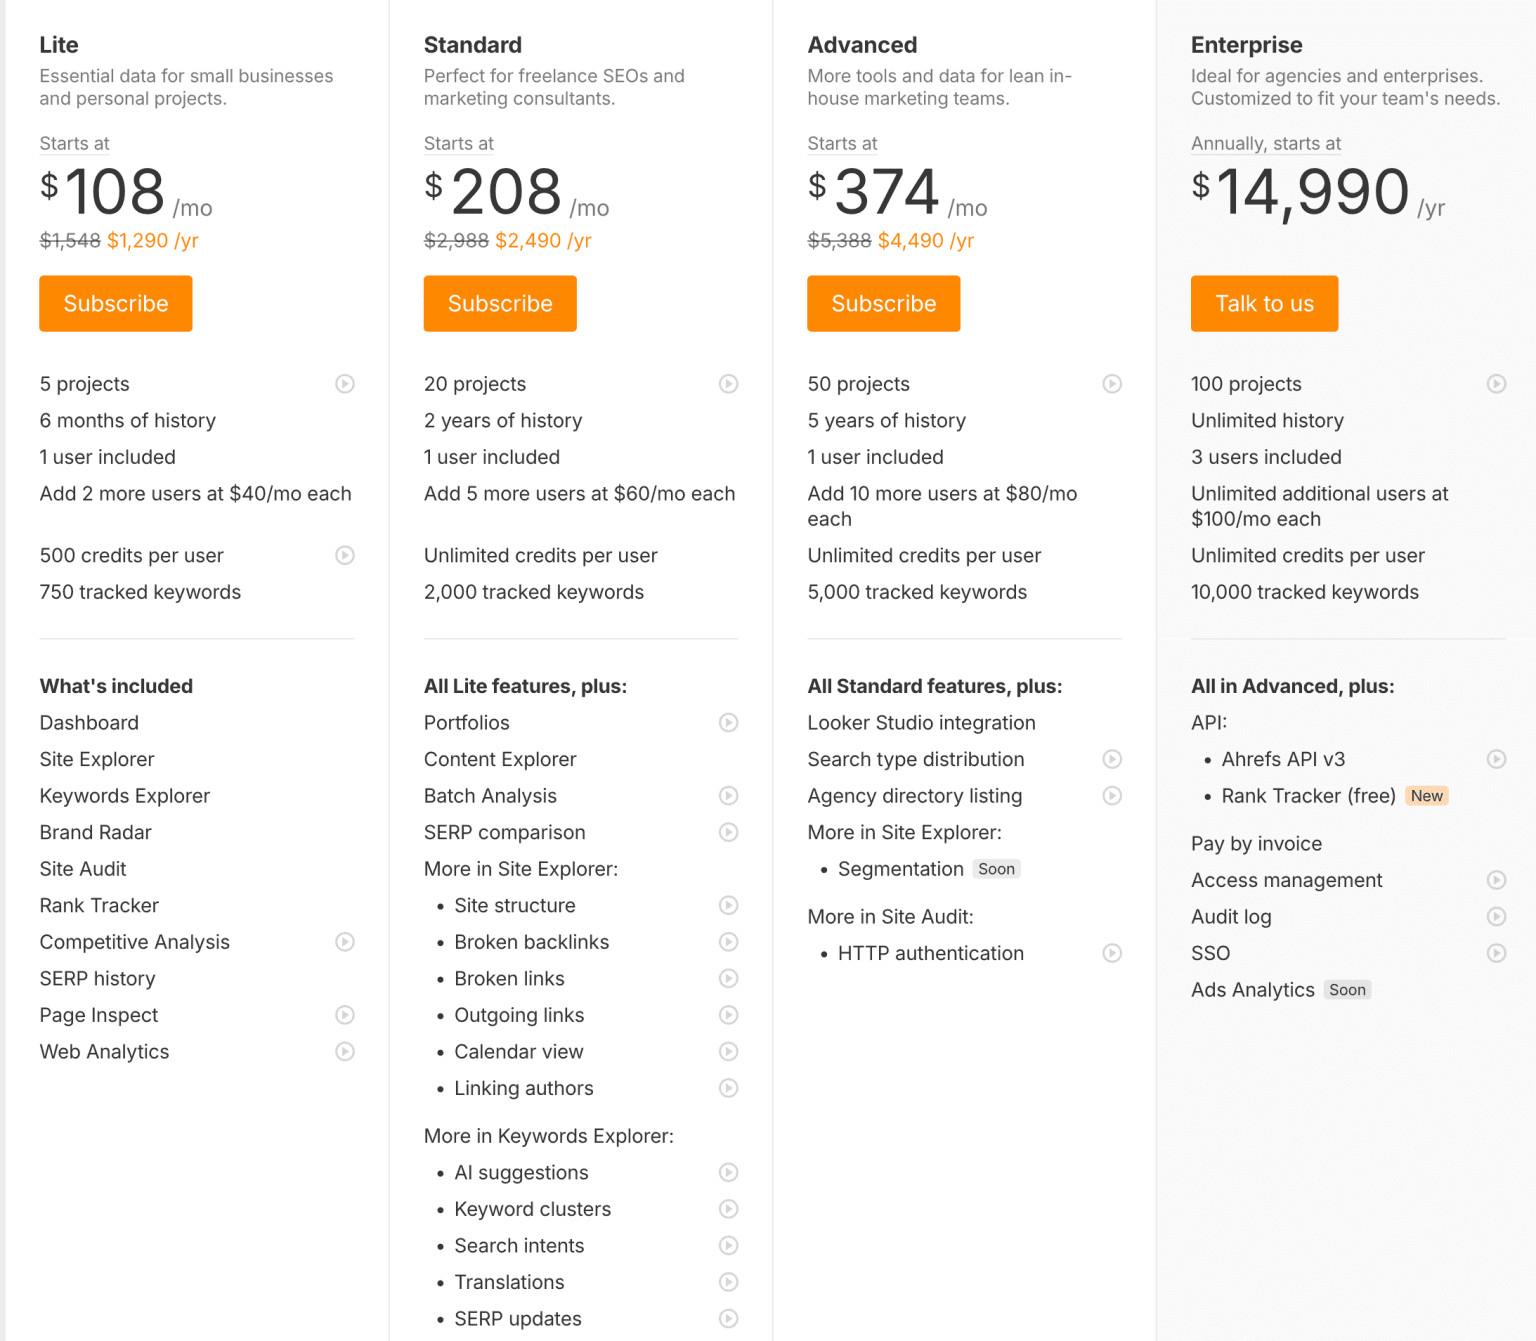Click the 'Annually, starts at' label

point(1266,144)
